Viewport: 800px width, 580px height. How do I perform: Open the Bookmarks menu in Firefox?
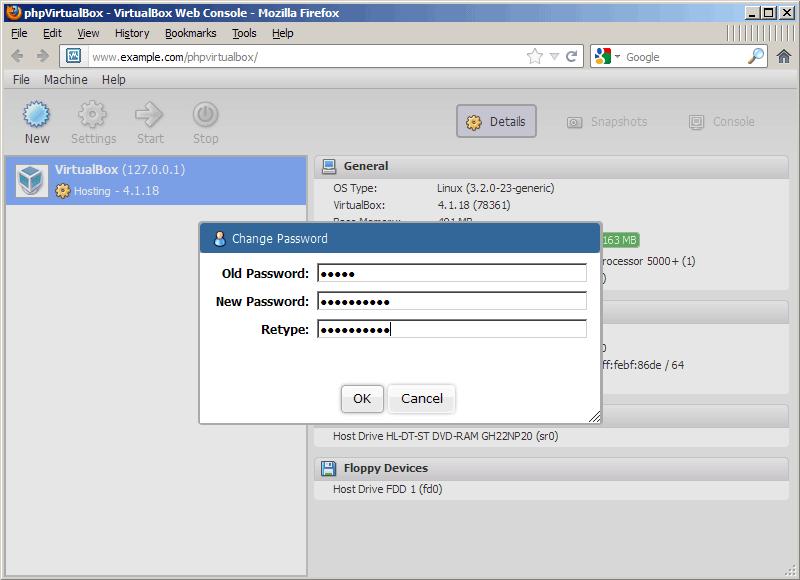coord(190,33)
